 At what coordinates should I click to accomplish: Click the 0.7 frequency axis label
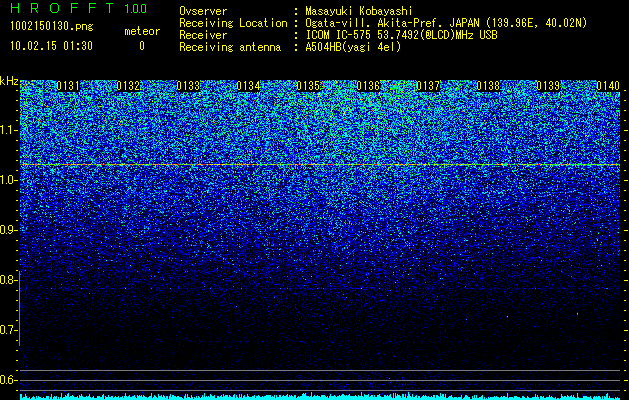[8, 330]
